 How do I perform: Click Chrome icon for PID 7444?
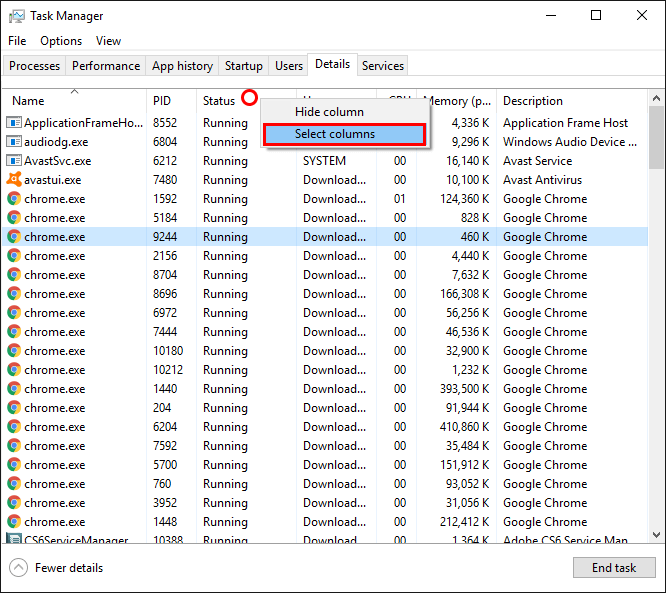(14, 331)
